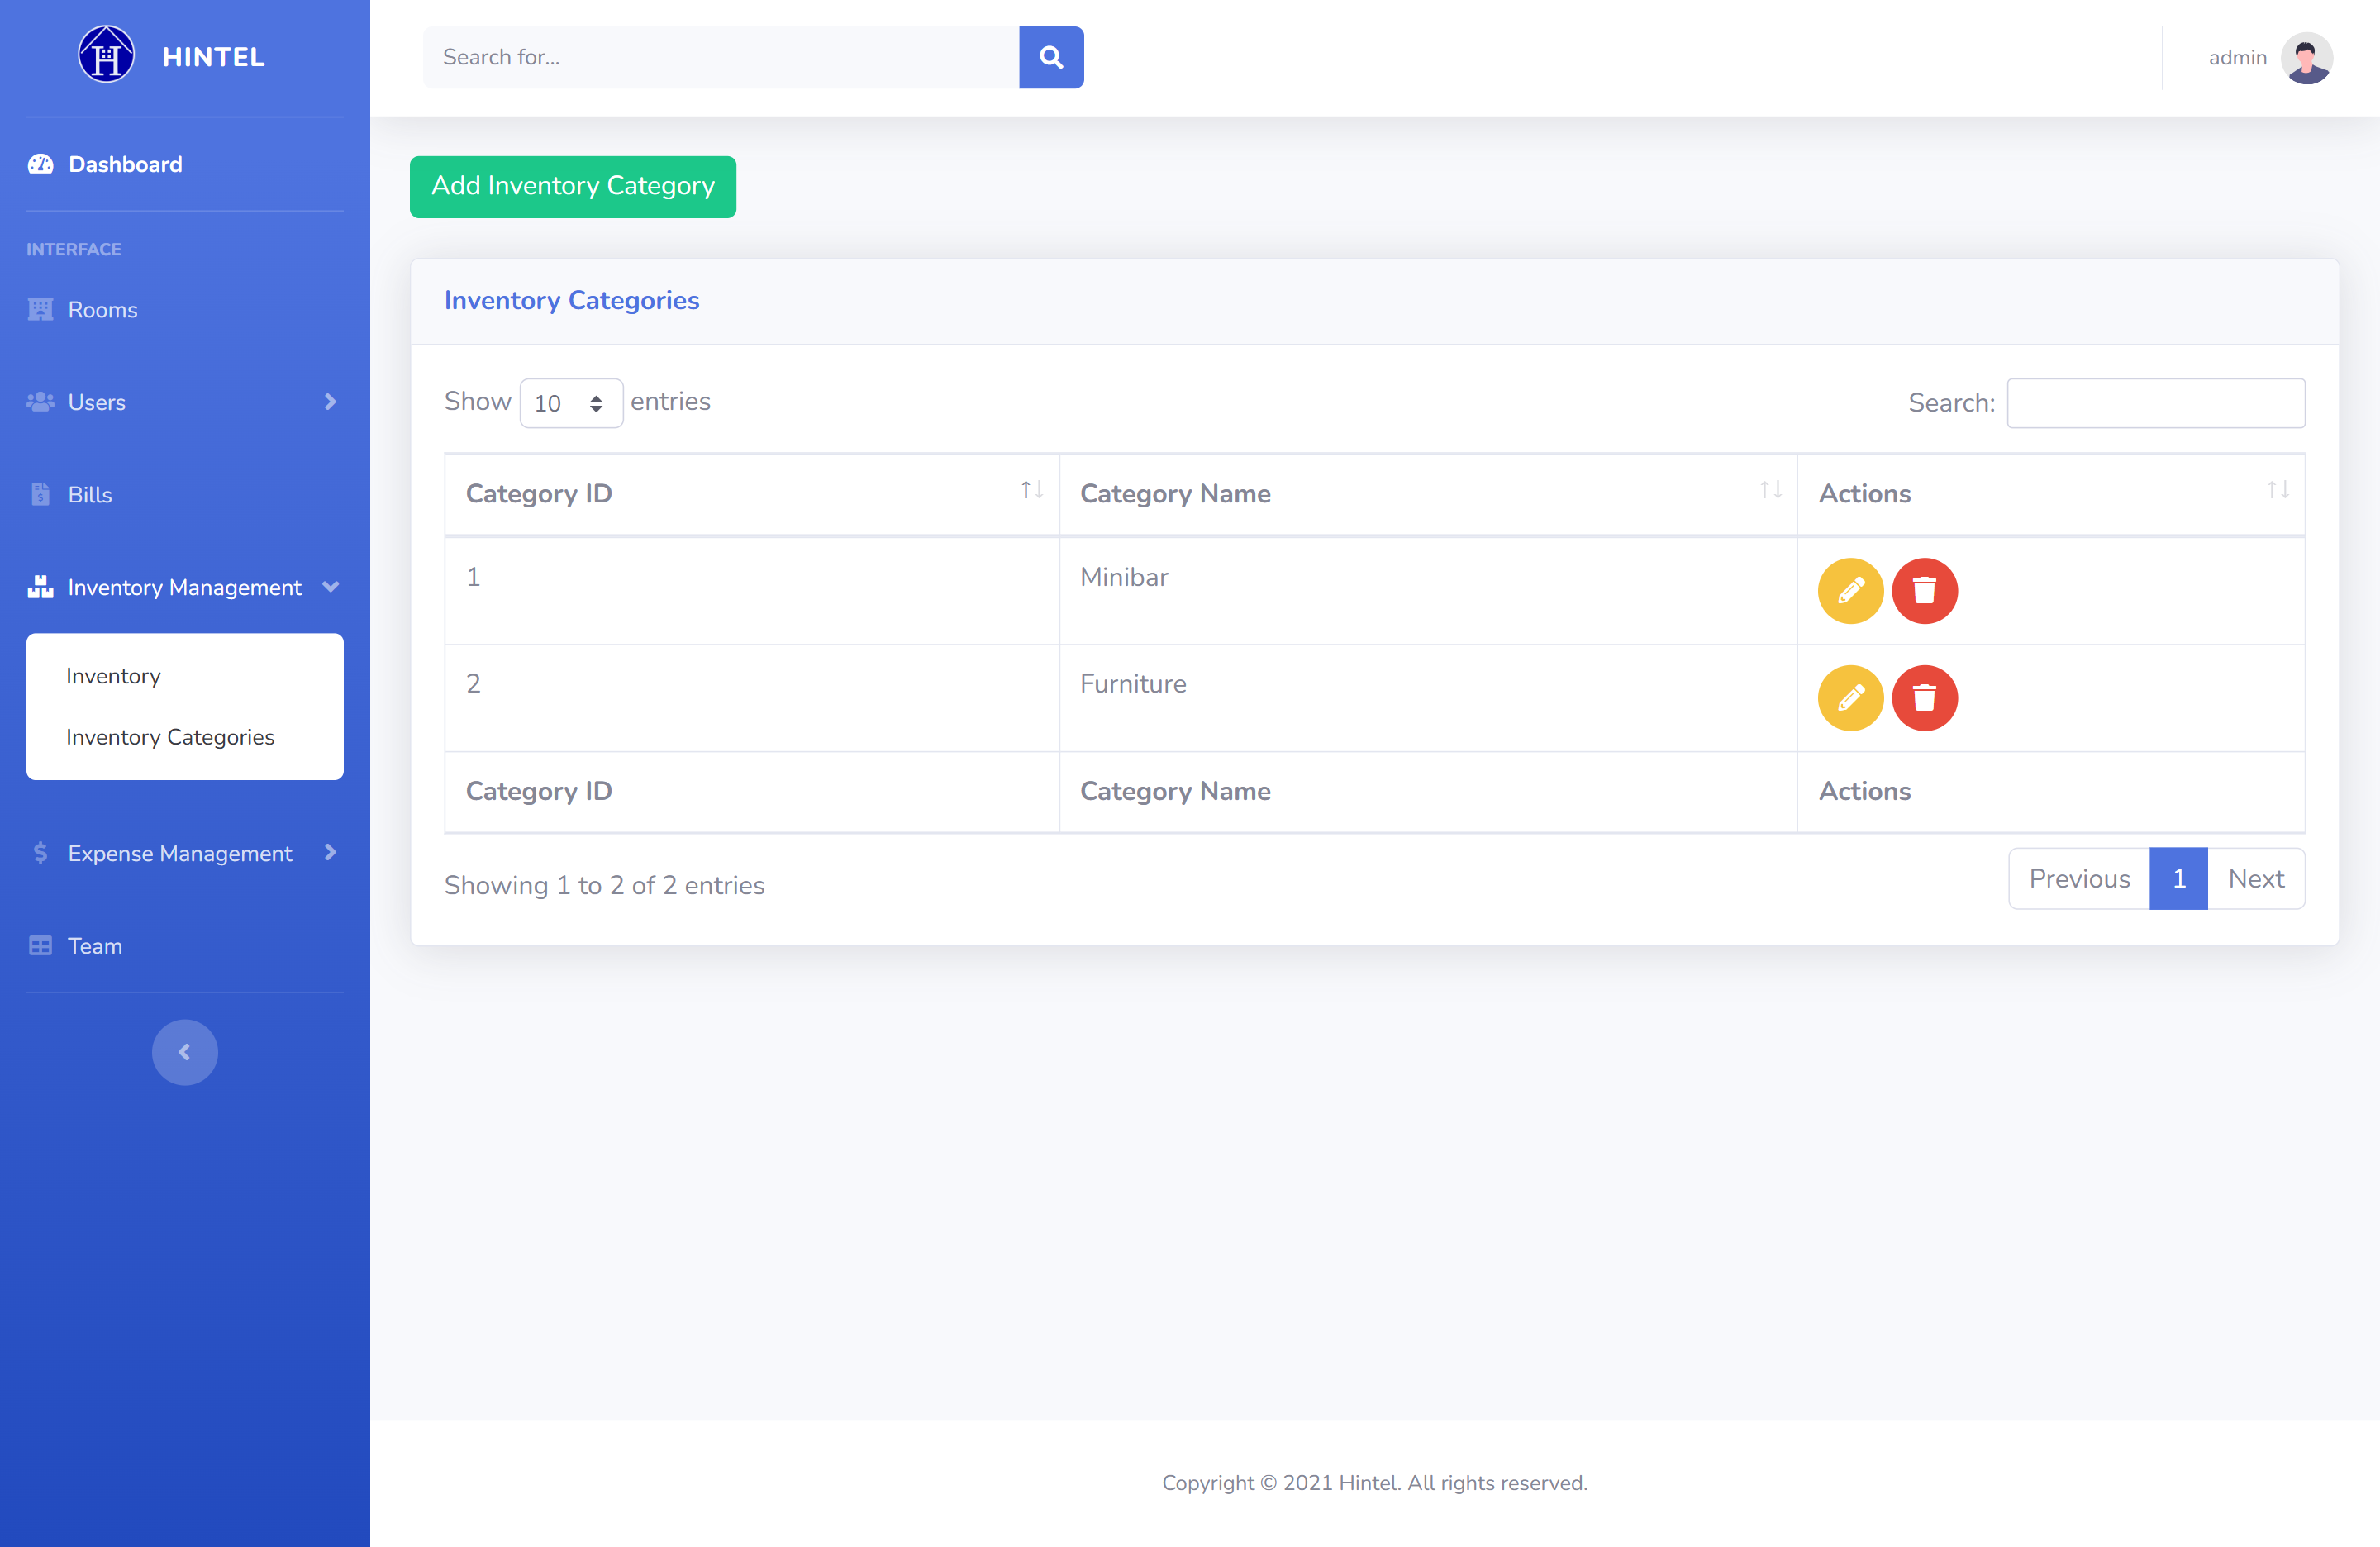Click the Add Inventory Category button
The width and height of the screenshot is (2380, 1547).
[572, 186]
